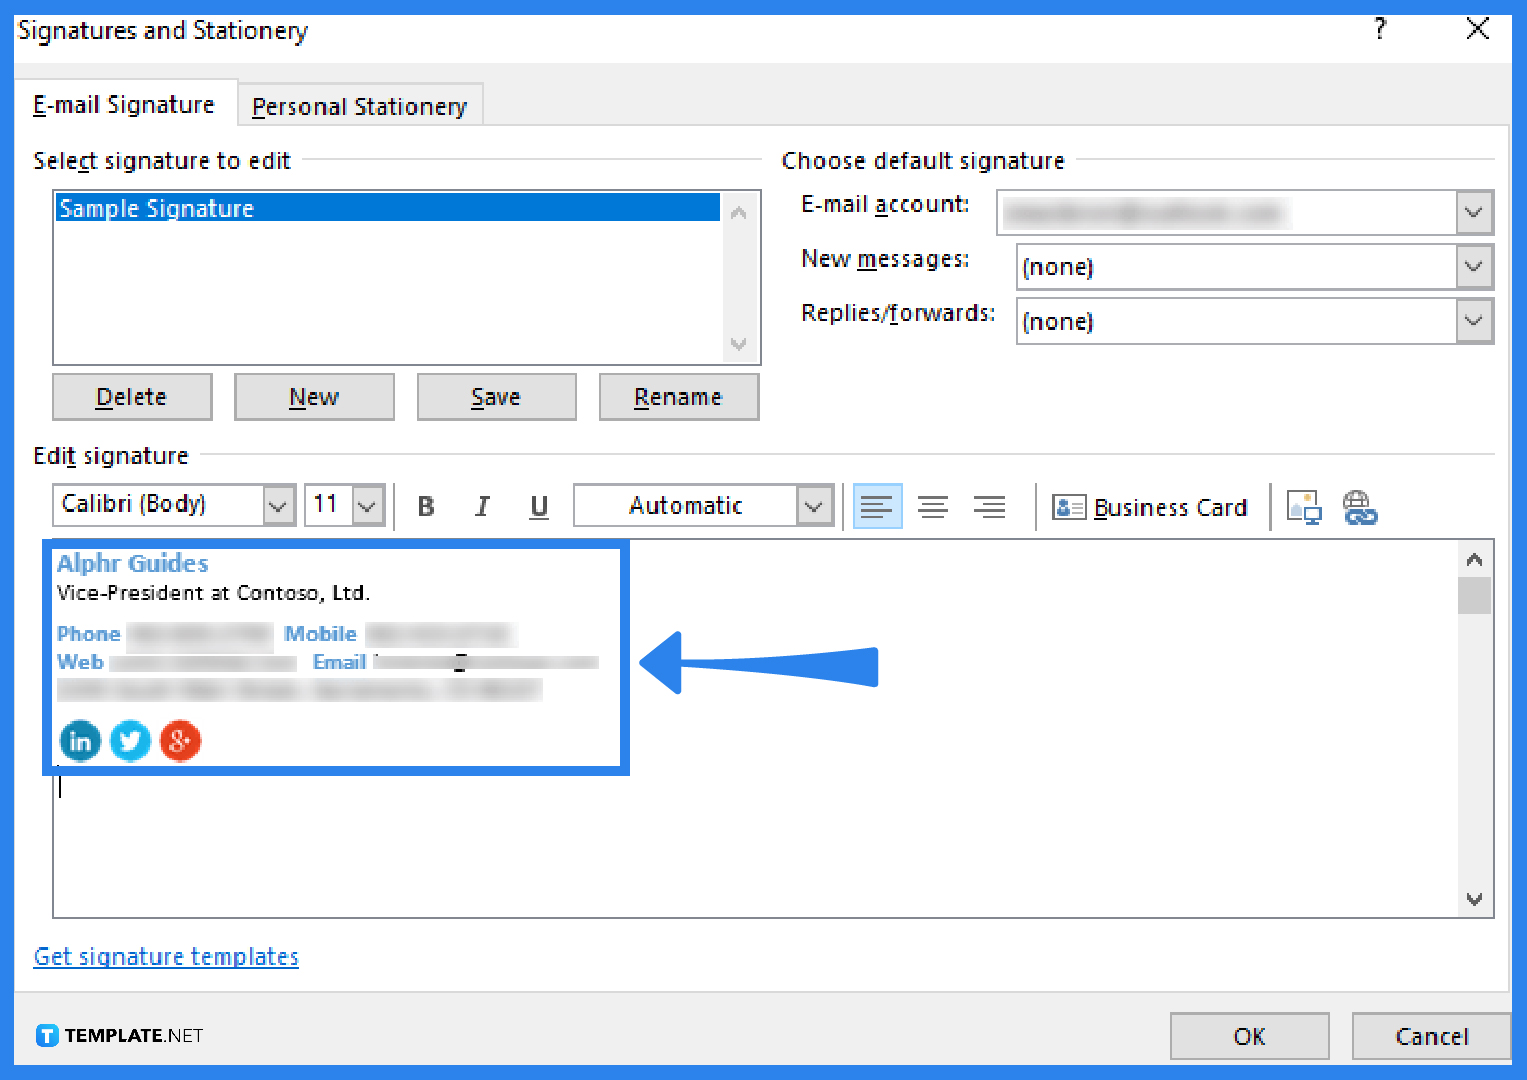Open the Replies/forwards signature dropdown
This screenshot has height=1080, width=1527.
click(1473, 321)
